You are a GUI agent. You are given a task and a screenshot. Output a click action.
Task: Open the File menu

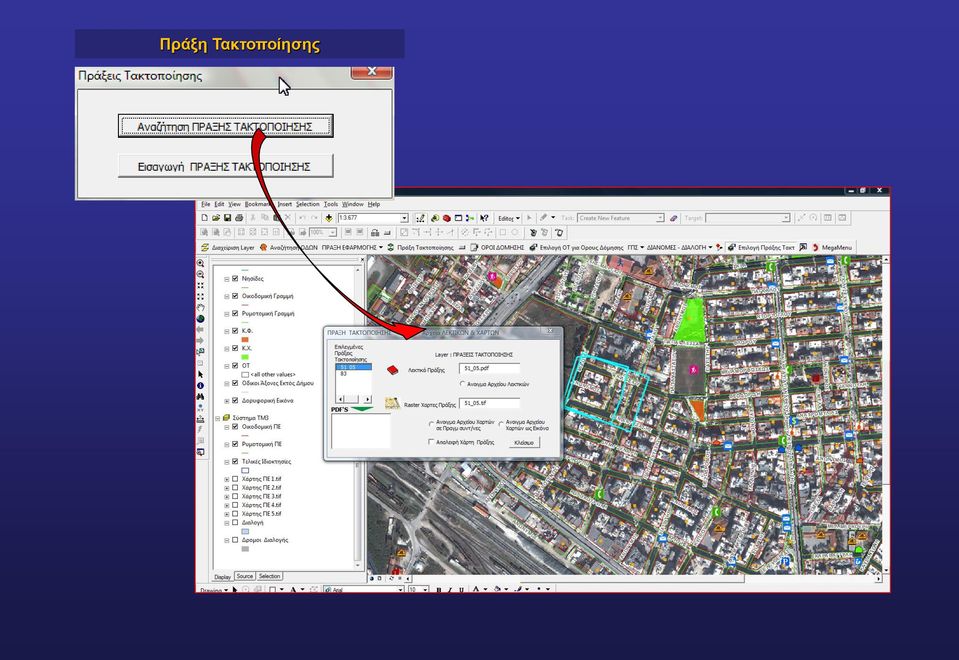click(x=206, y=204)
